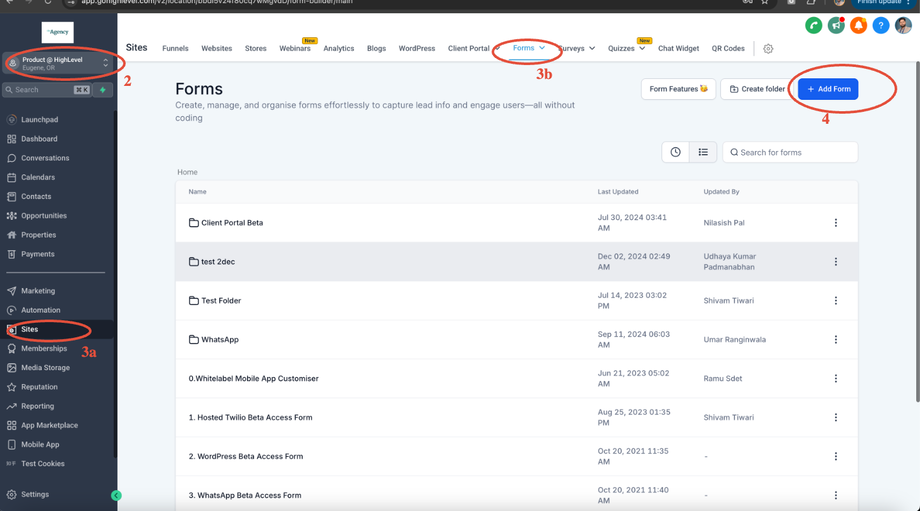
Task: Expand the Forms tab dropdown
Action: point(542,48)
